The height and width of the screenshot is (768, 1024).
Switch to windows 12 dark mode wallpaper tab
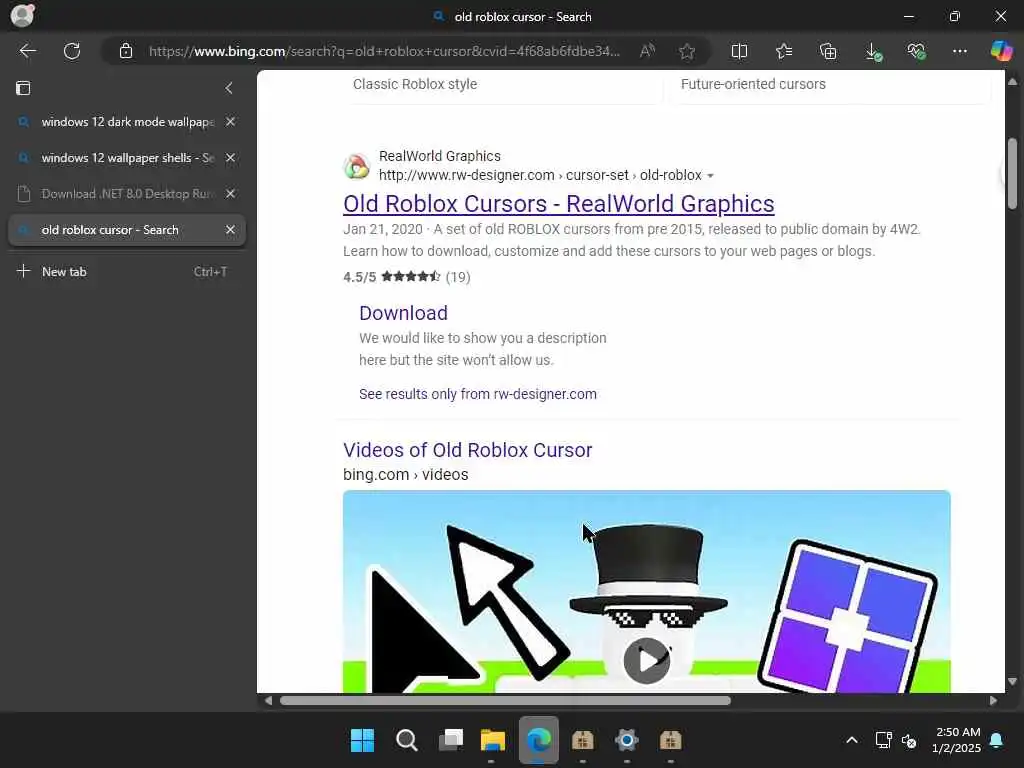(126, 121)
